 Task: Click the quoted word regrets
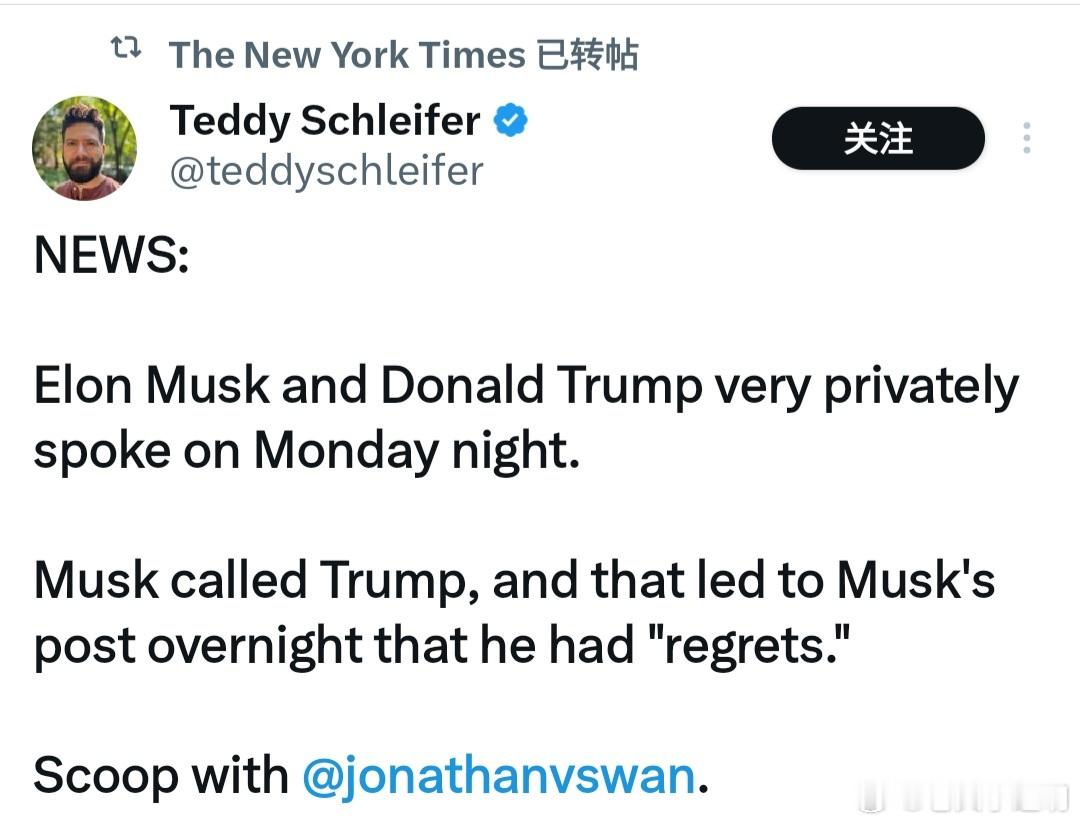tap(749, 646)
